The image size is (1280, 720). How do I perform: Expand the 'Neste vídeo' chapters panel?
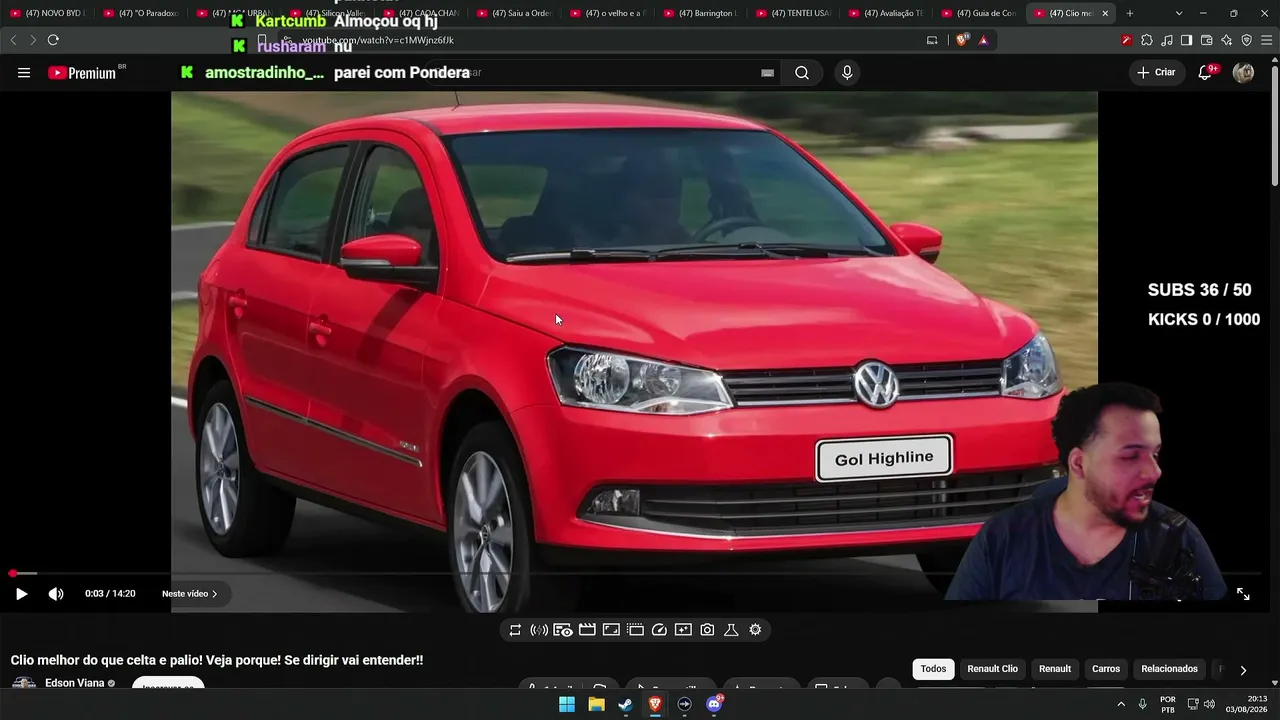tap(190, 594)
